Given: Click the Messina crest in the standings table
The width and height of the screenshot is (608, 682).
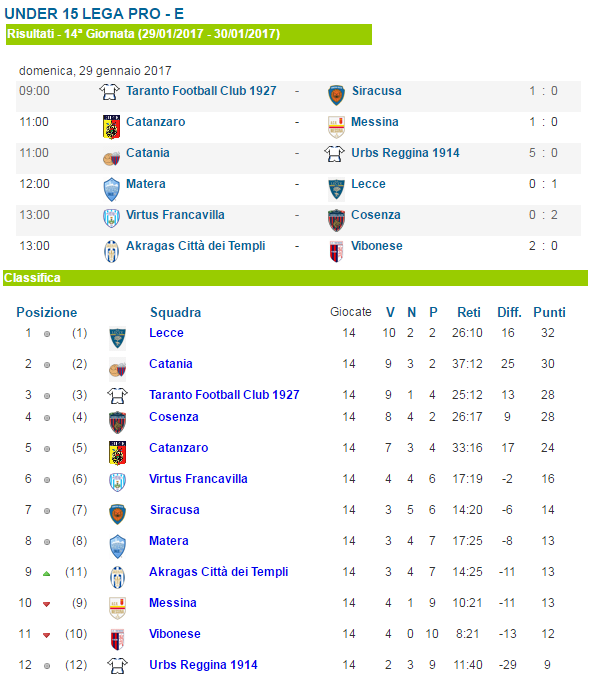Looking at the screenshot, I should coord(117,608).
